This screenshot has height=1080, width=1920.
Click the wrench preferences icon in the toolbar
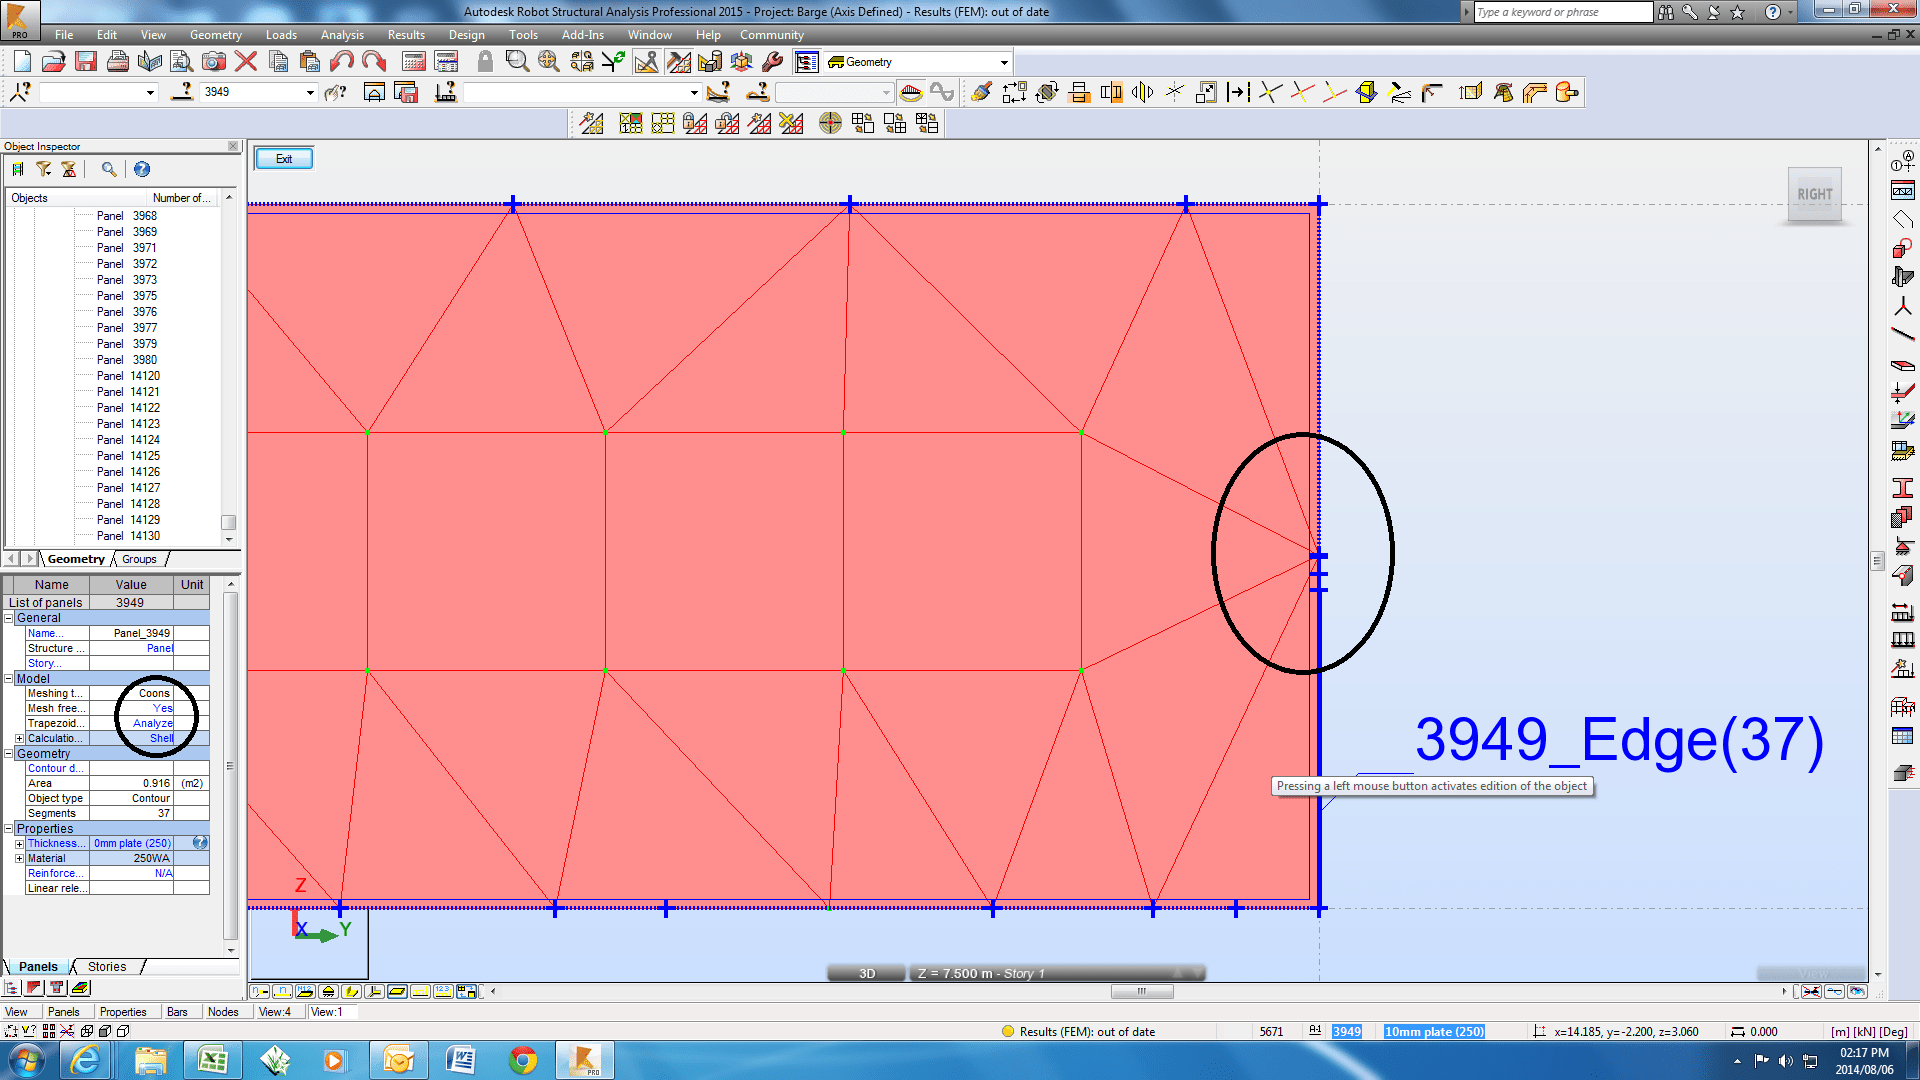(x=773, y=62)
